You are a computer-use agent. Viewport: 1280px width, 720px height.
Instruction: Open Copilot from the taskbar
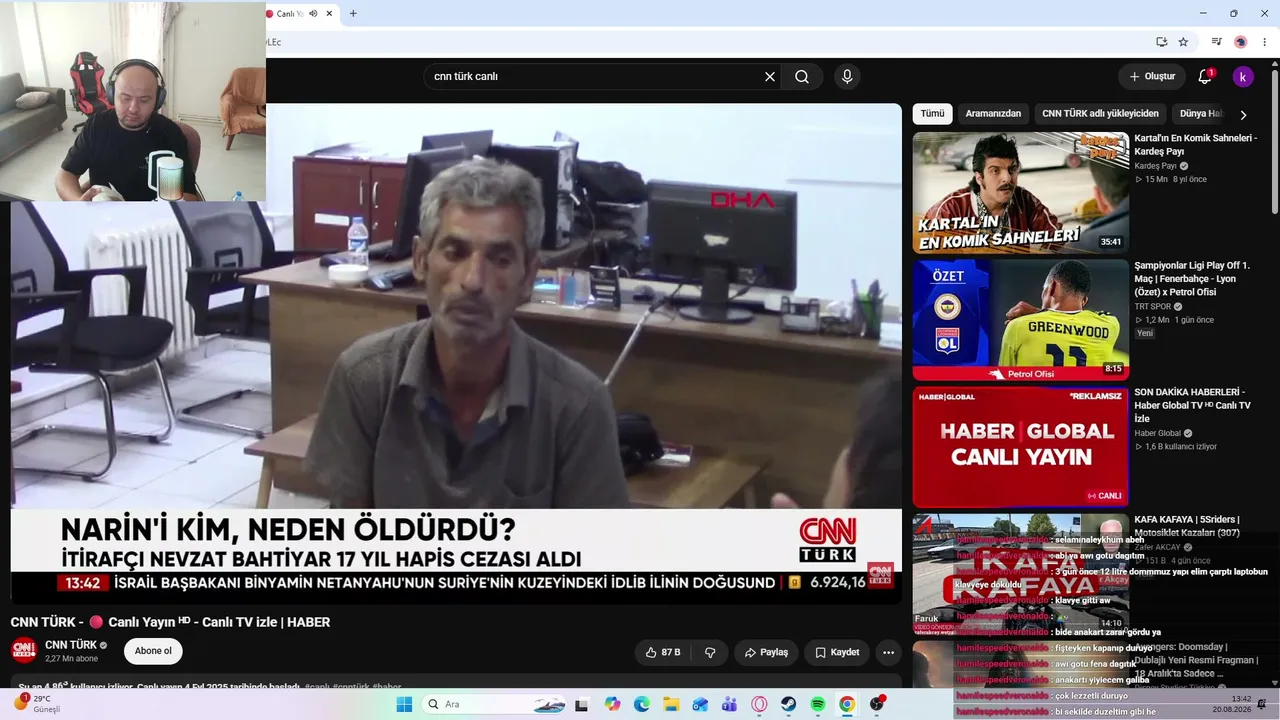pyautogui.click(x=612, y=704)
